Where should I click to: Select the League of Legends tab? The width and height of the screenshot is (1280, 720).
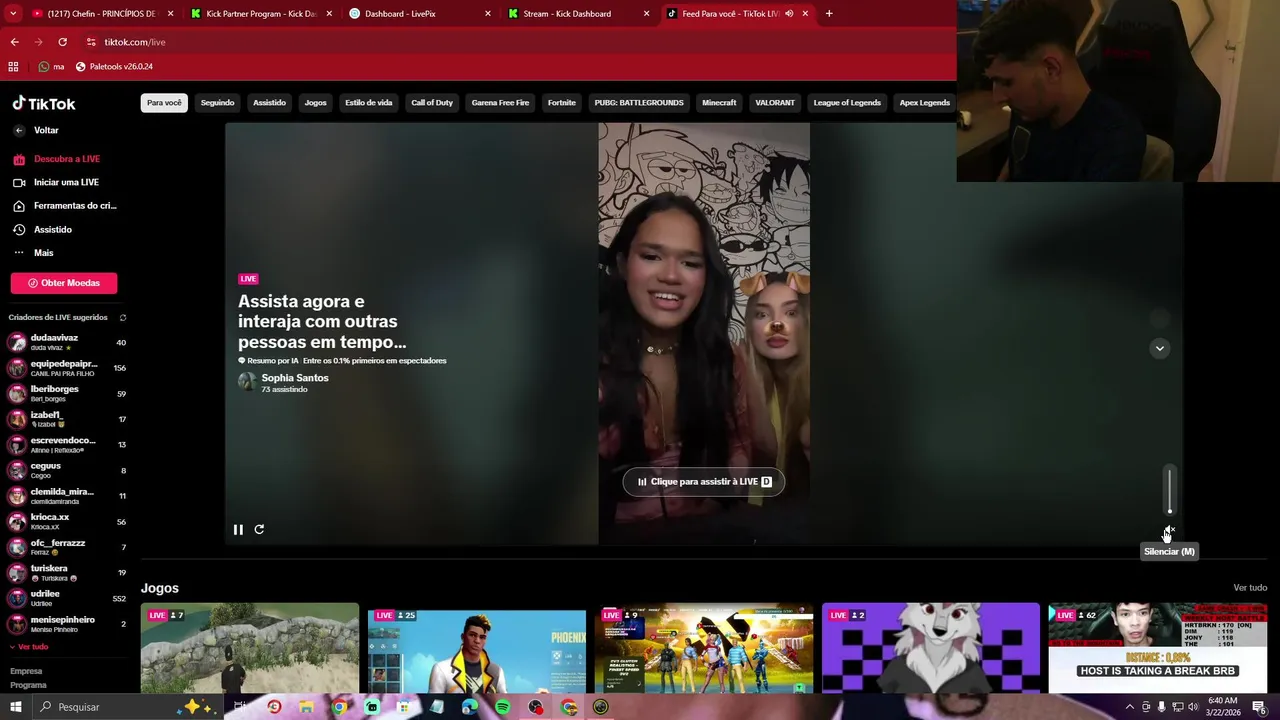point(847,103)
